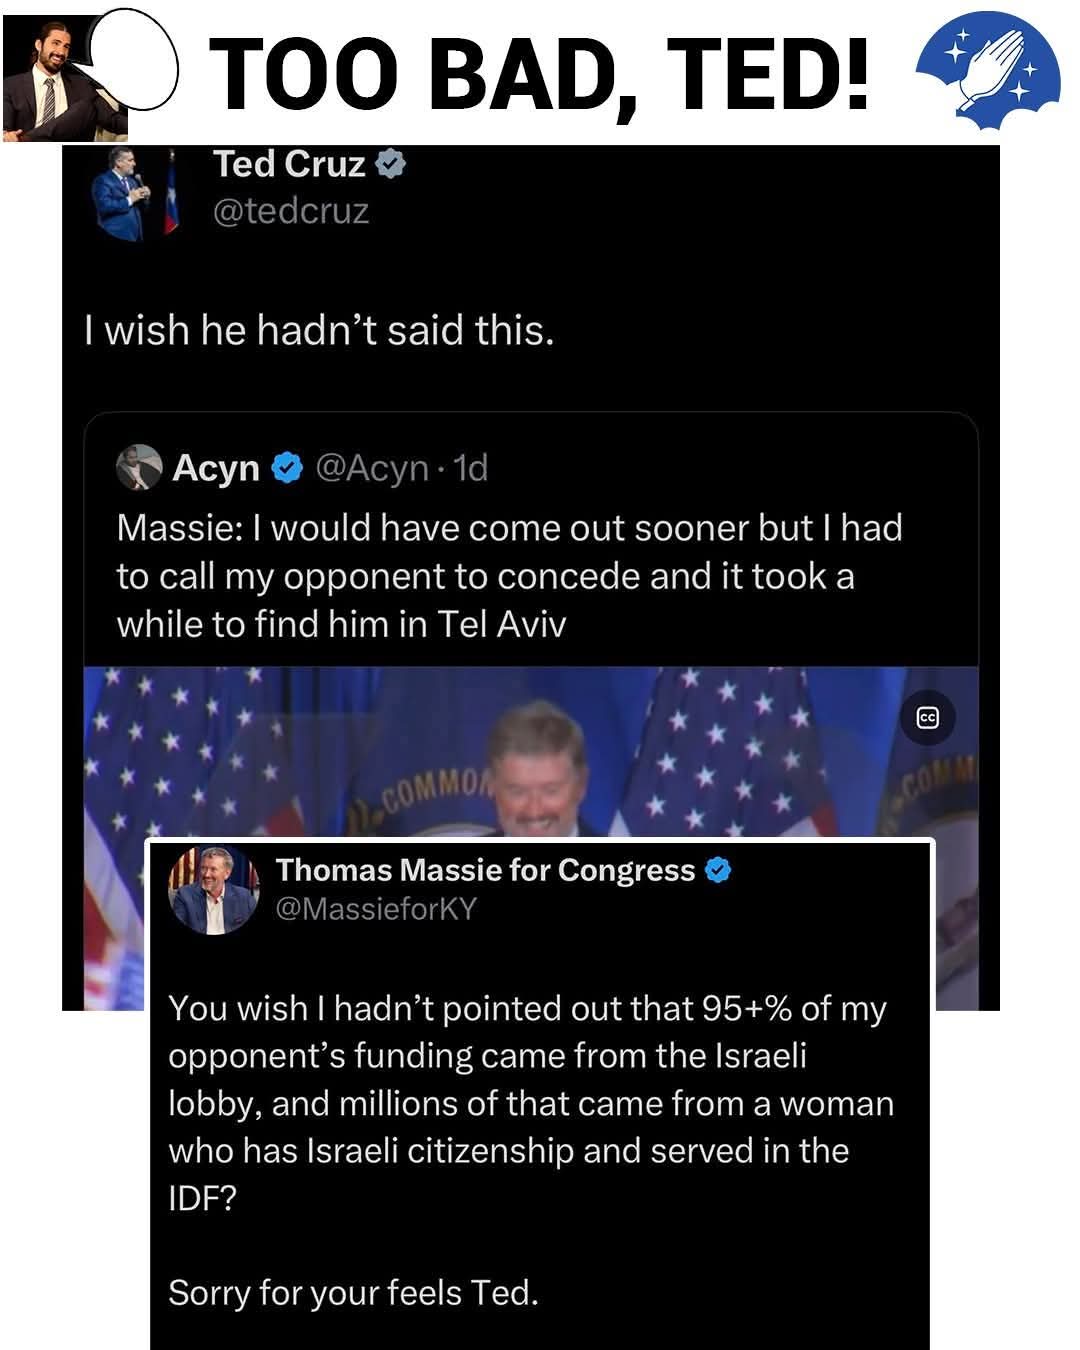The height and width of the screenshot is (1350, 1080).
Task: Click the Ted Cruz display name
Action: 289,164
